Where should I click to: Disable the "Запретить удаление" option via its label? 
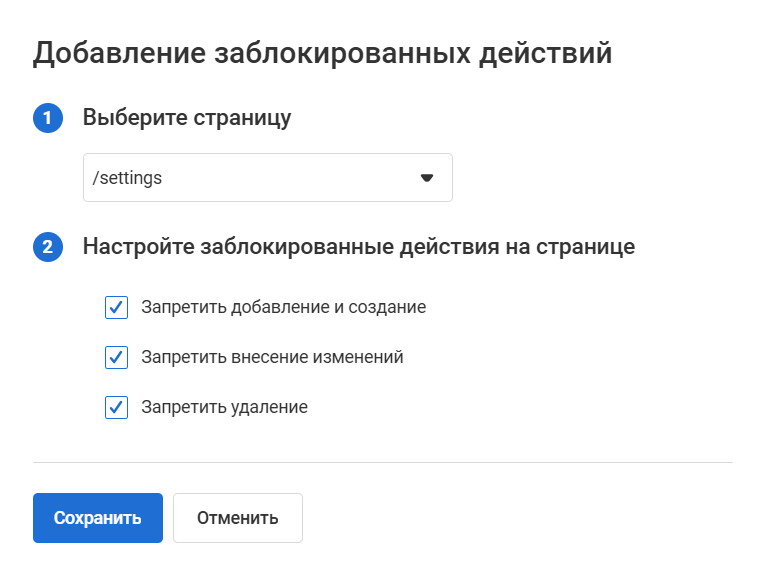(224, 407)
